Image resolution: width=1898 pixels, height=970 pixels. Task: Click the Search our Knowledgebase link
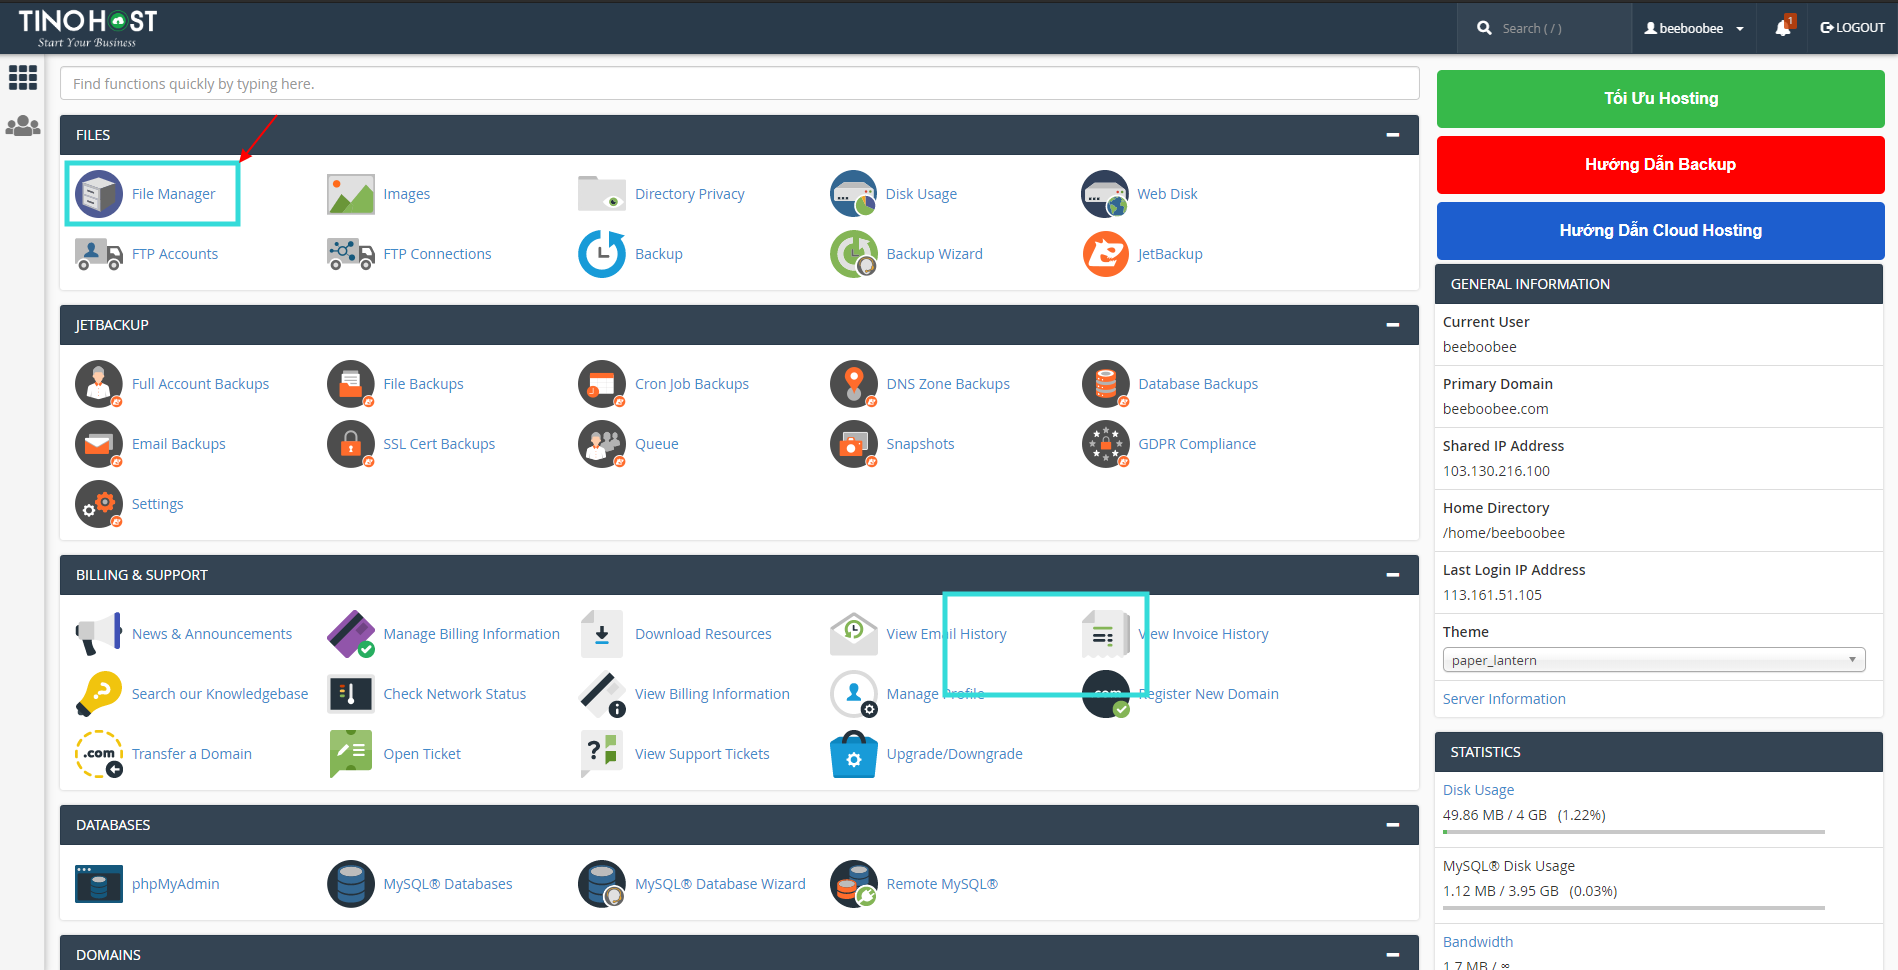(x=220, y=694)
